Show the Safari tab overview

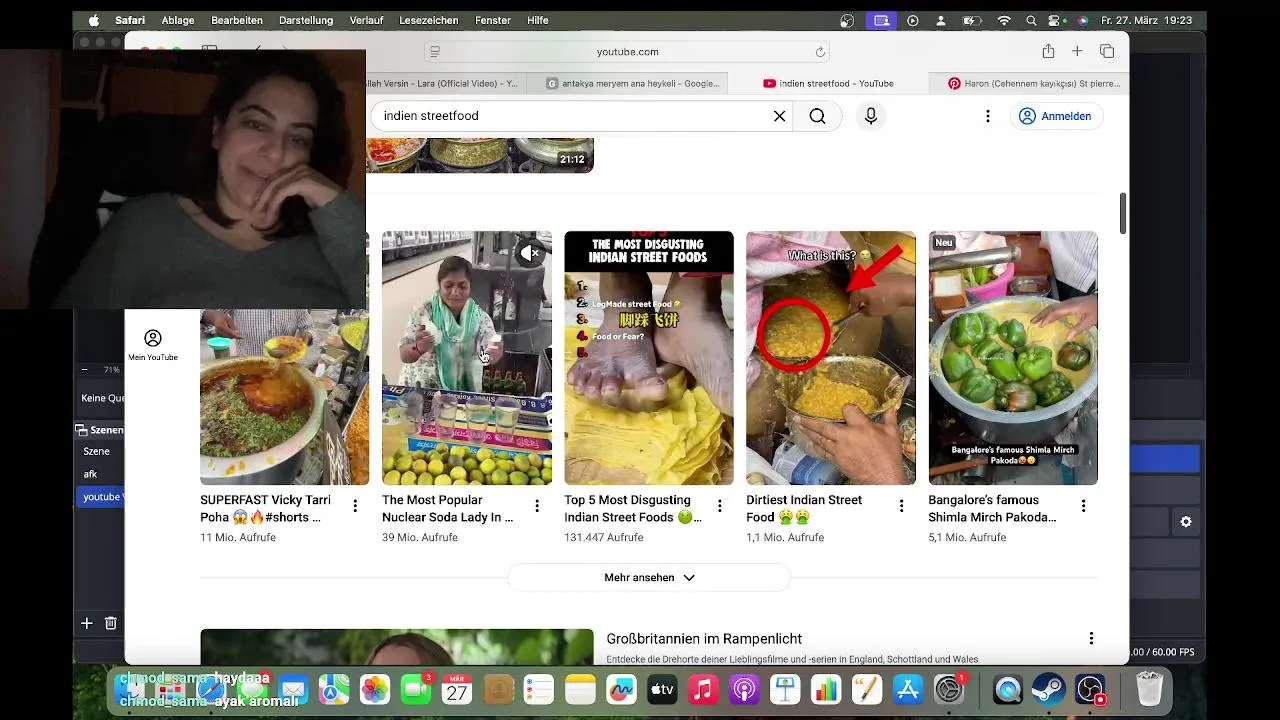(x=1107, y=51)
